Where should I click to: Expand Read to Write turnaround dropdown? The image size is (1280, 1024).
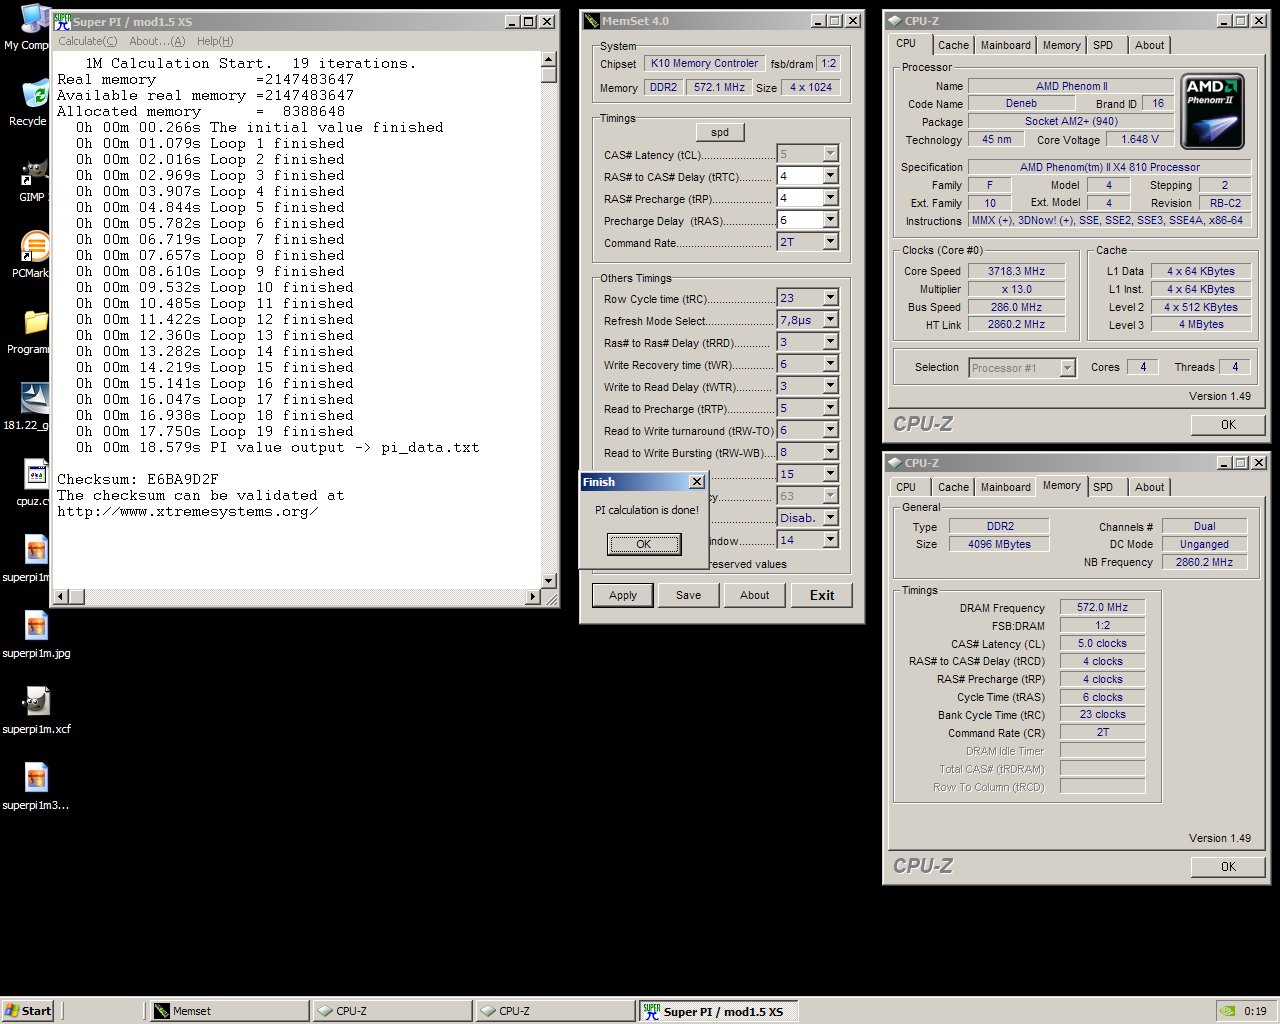pos(830,430)
